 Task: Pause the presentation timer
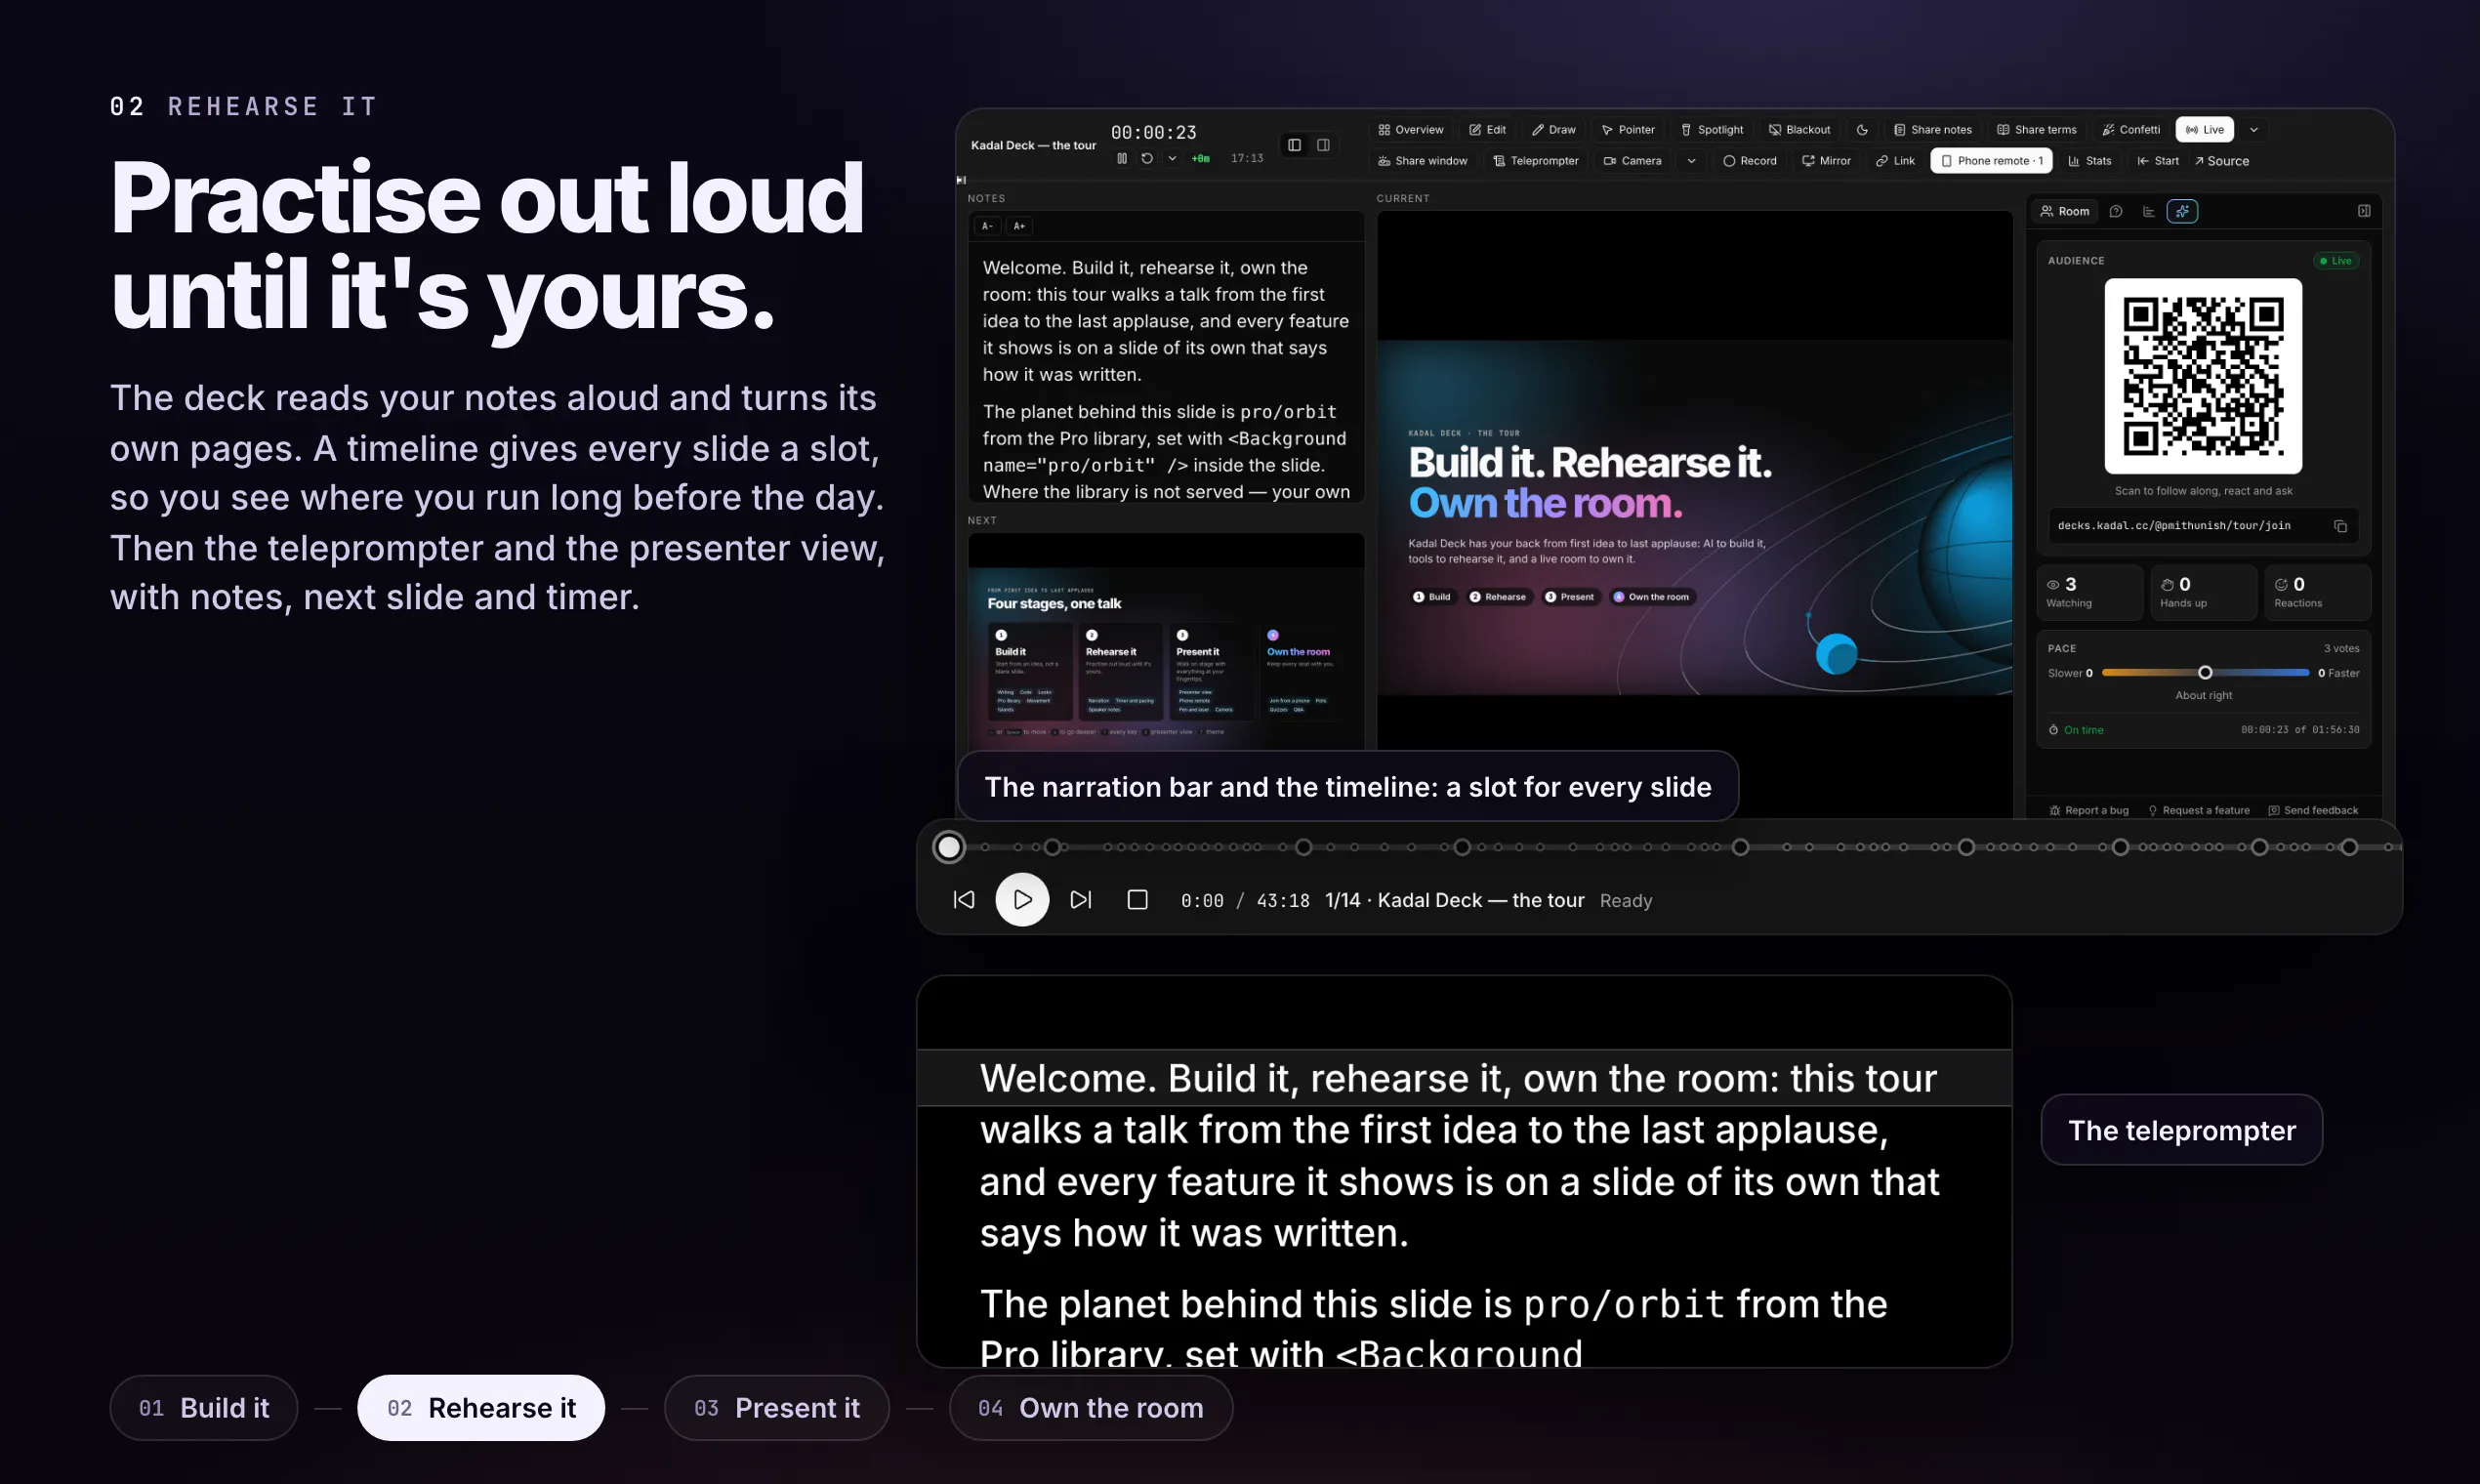(x=1122, y=158)
